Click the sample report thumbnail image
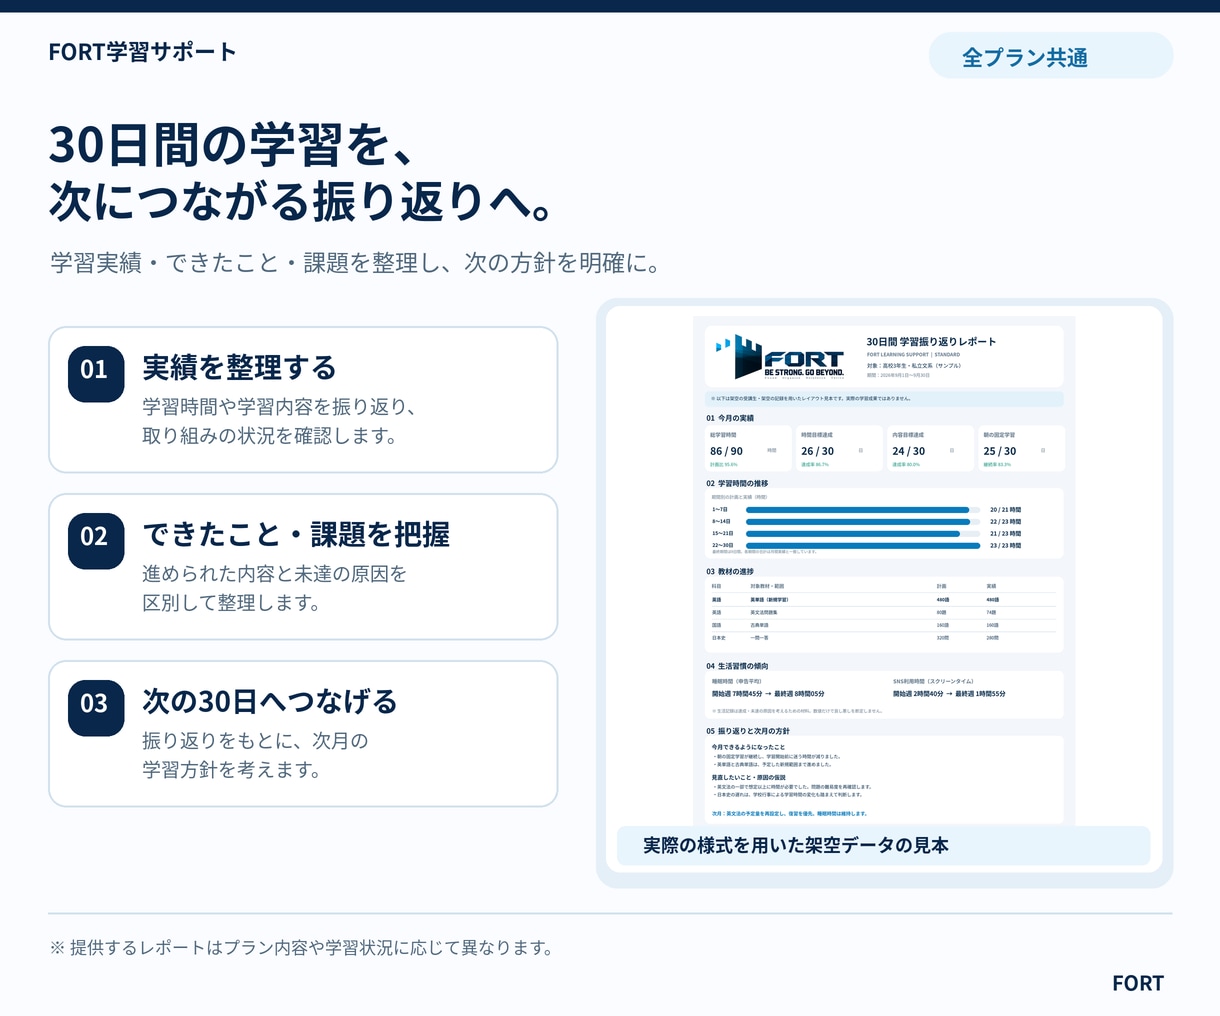The height and width of the screenshot is (1016, 1220). pos(884,571)
